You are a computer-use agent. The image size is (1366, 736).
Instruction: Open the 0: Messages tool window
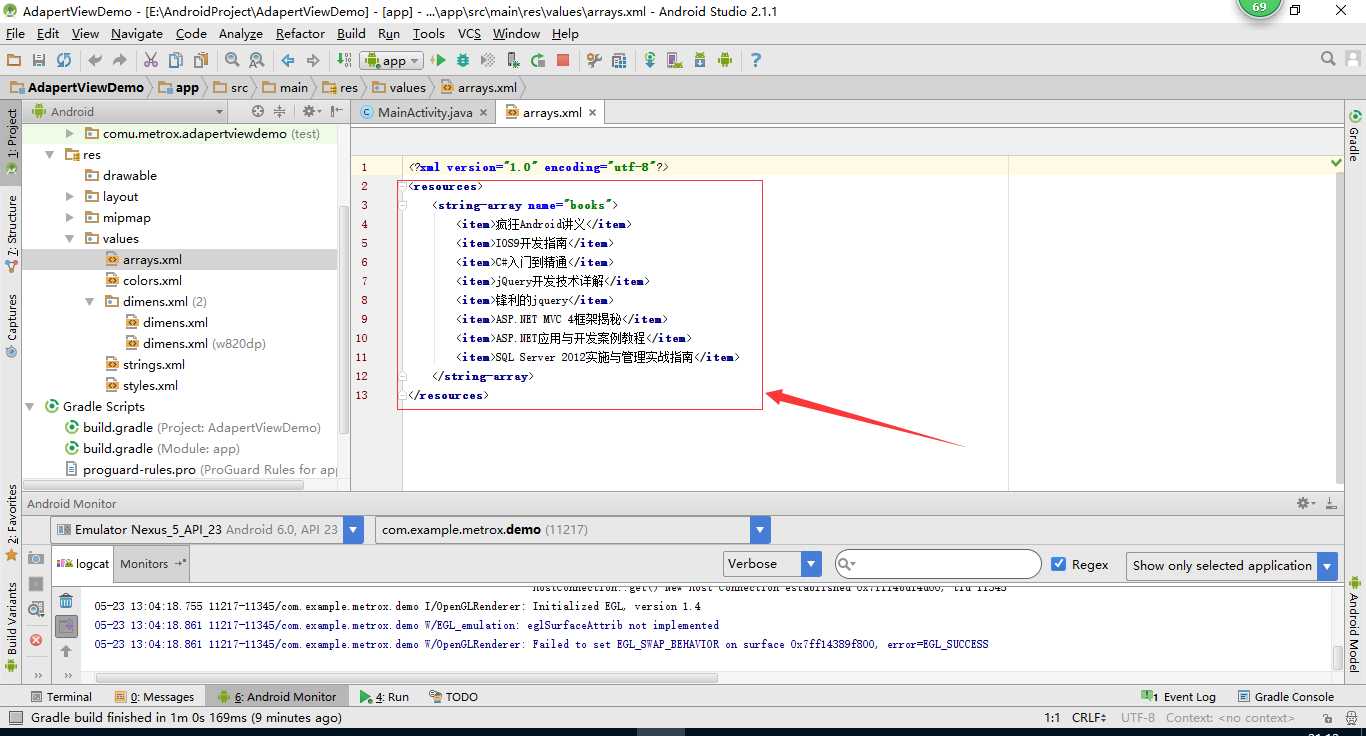[x=154, y=697]
